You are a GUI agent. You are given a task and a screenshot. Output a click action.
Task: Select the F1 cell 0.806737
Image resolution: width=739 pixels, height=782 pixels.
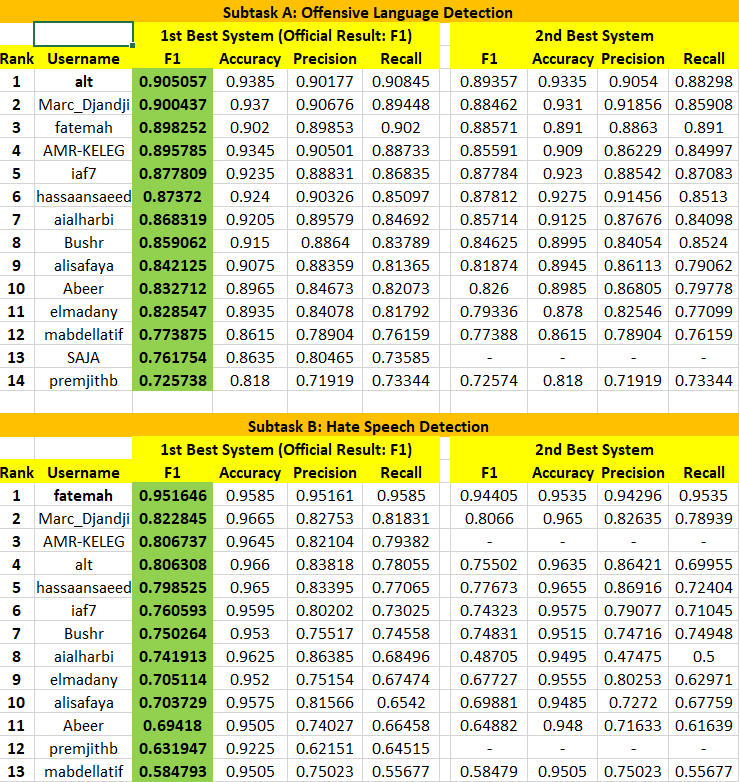point(173,541)
